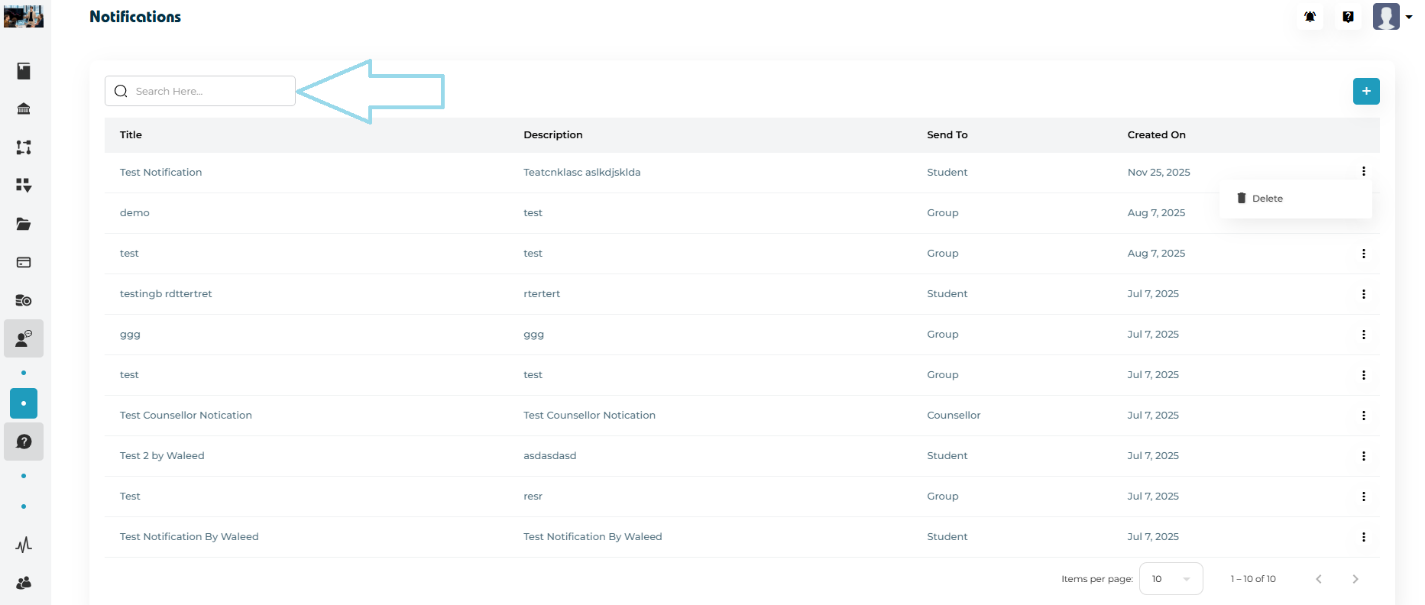This screenshot has width=1425, height=605.
Task: Open the book icon in sidebar
Action: tap(24, 71)
